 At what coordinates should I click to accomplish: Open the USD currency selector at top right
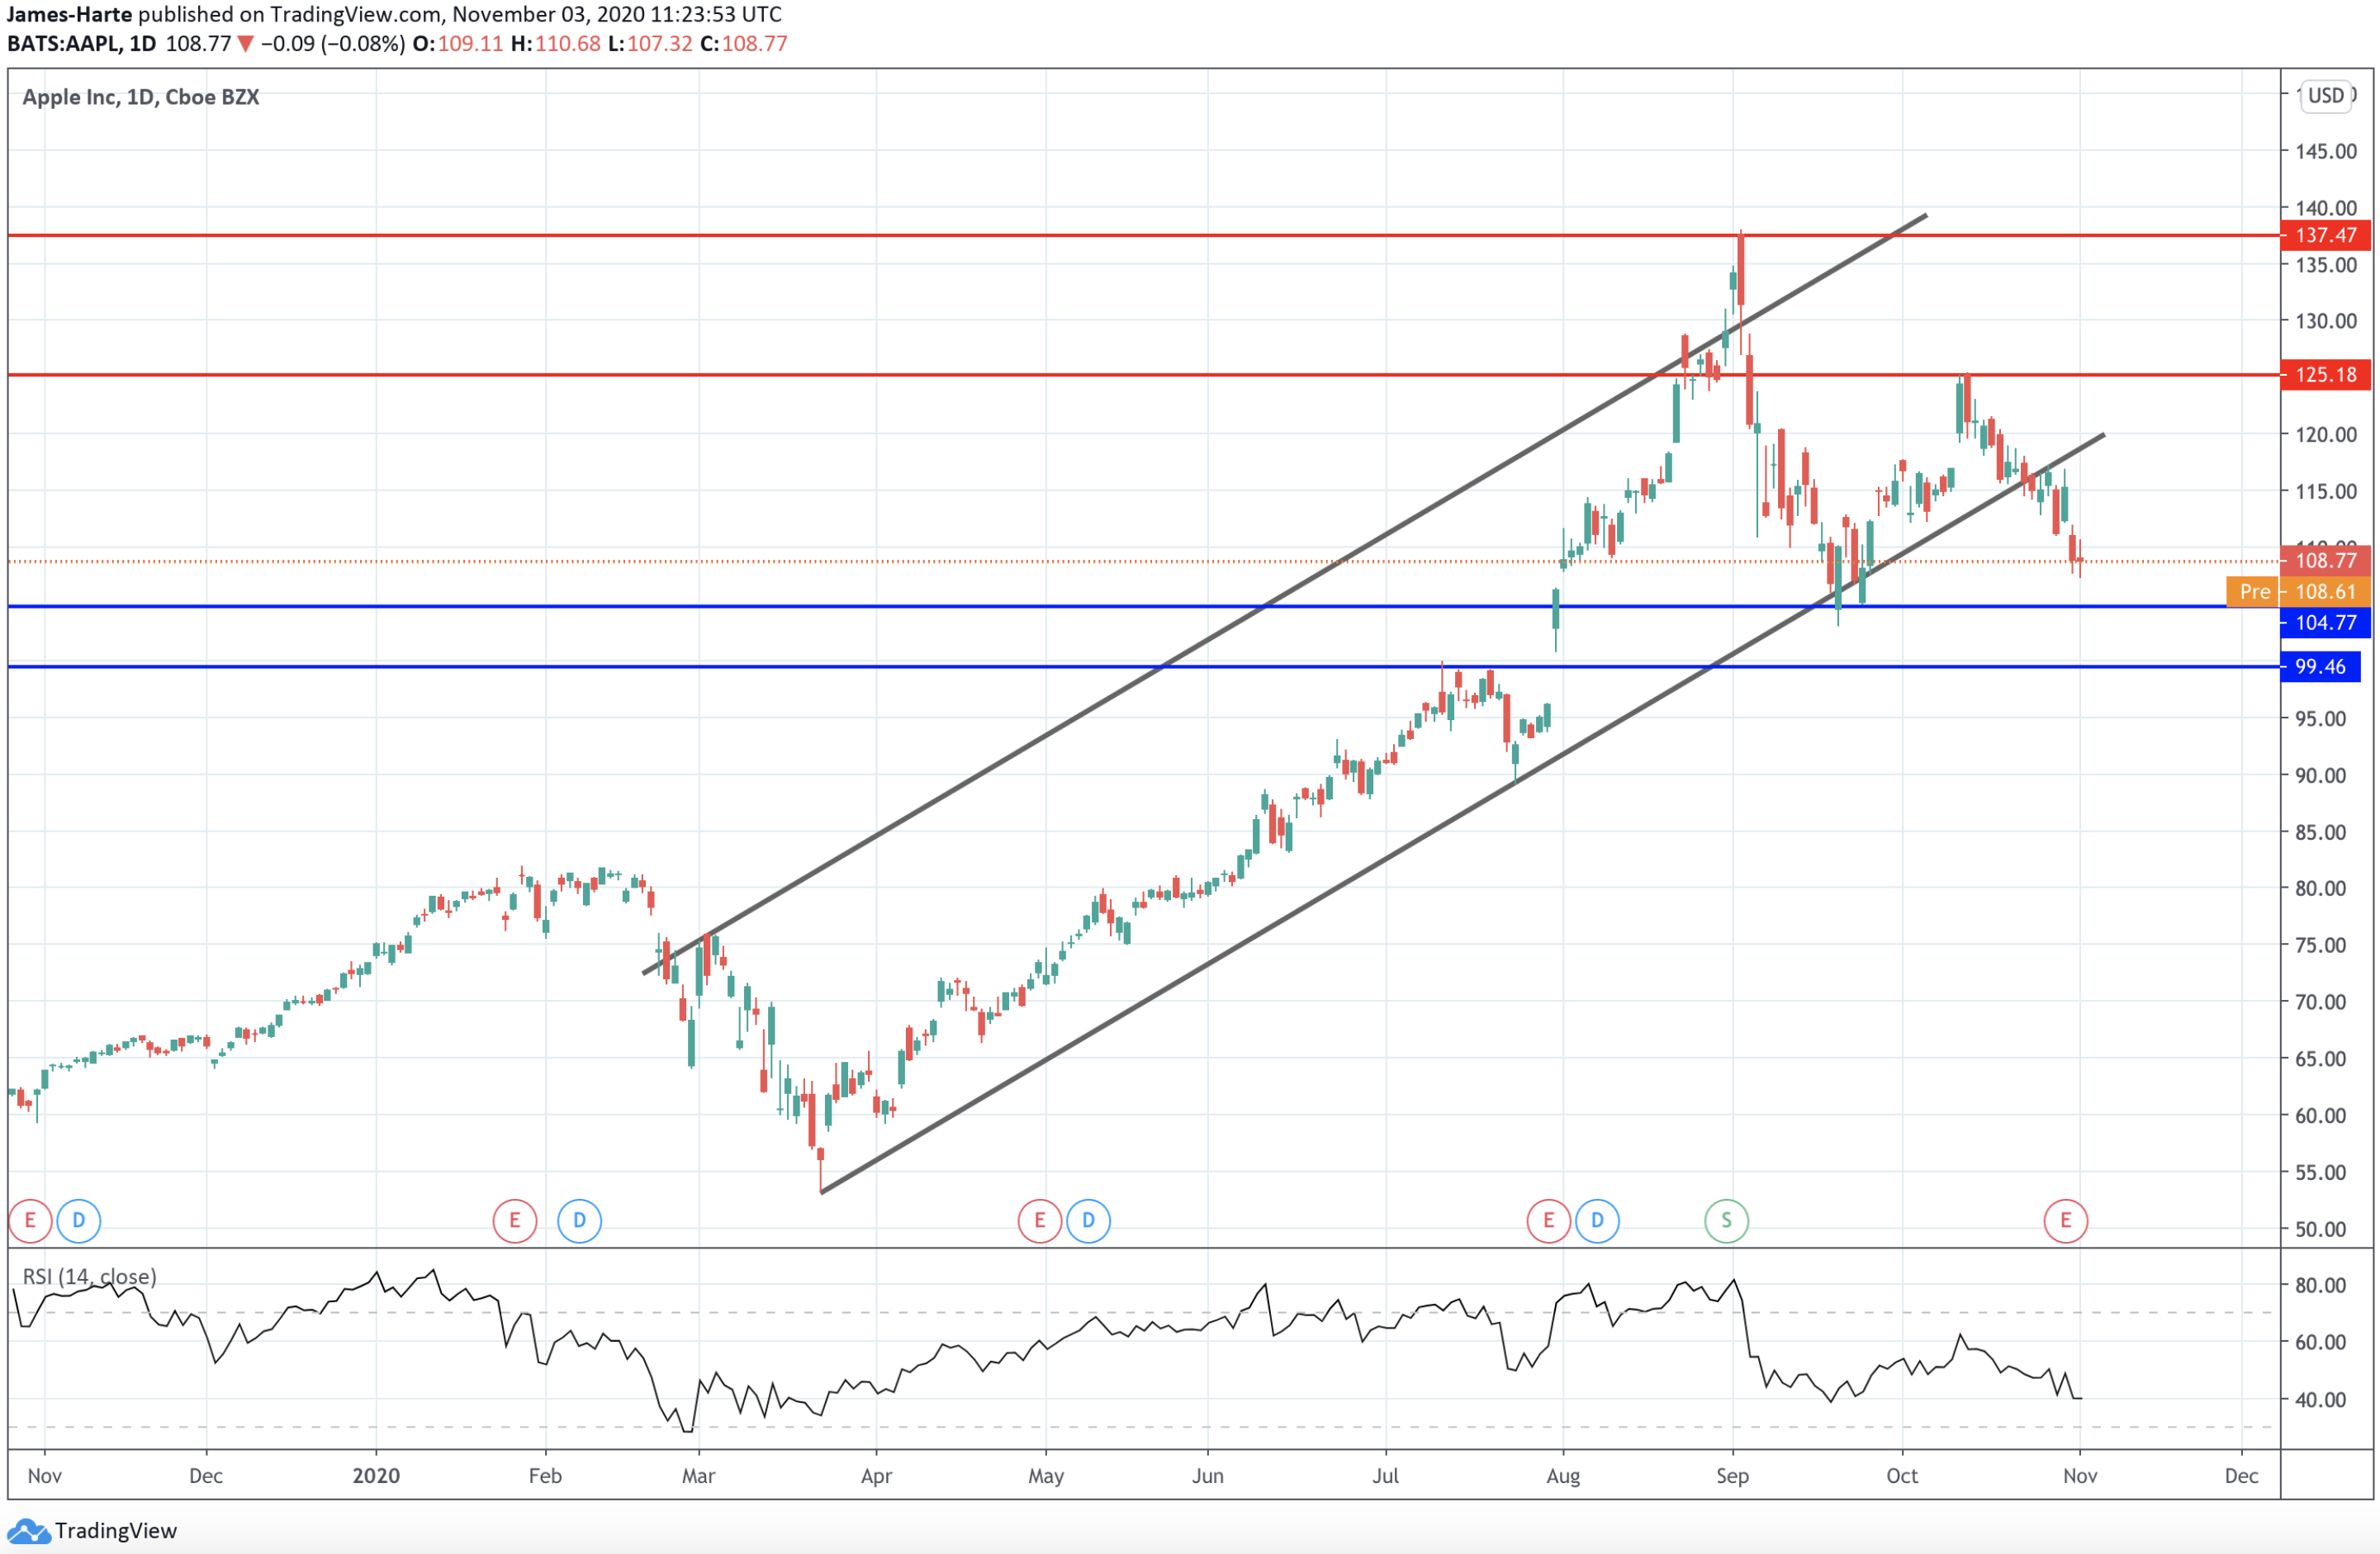(2327, 96)
